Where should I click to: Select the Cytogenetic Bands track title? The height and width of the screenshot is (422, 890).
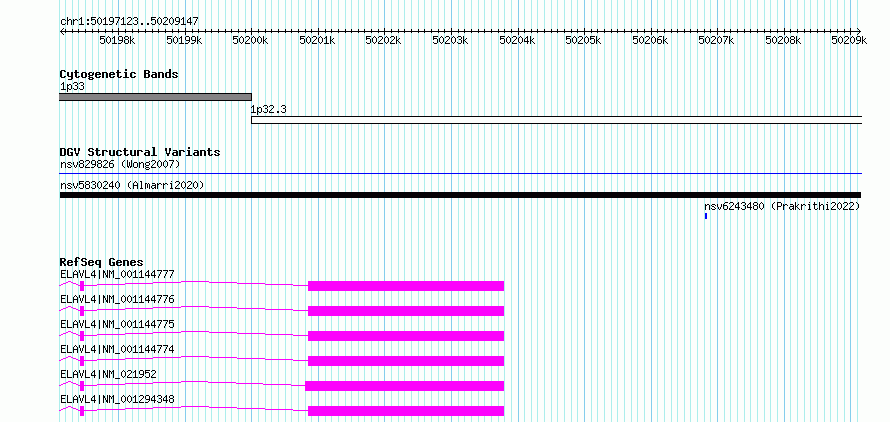[x=119, y=74]
